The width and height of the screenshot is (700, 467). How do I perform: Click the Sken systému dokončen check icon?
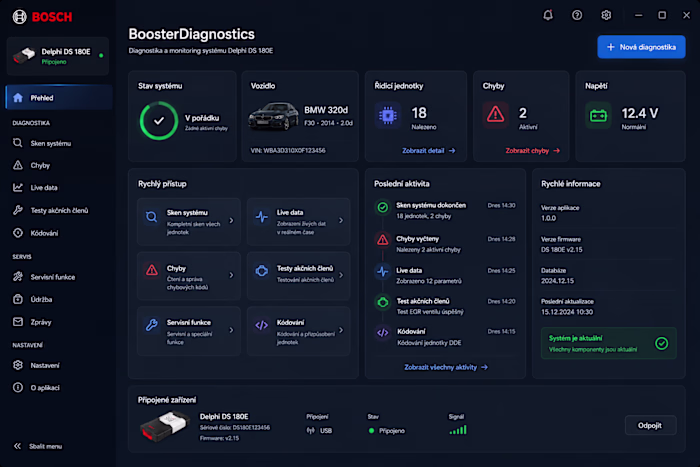coord(383,207)
